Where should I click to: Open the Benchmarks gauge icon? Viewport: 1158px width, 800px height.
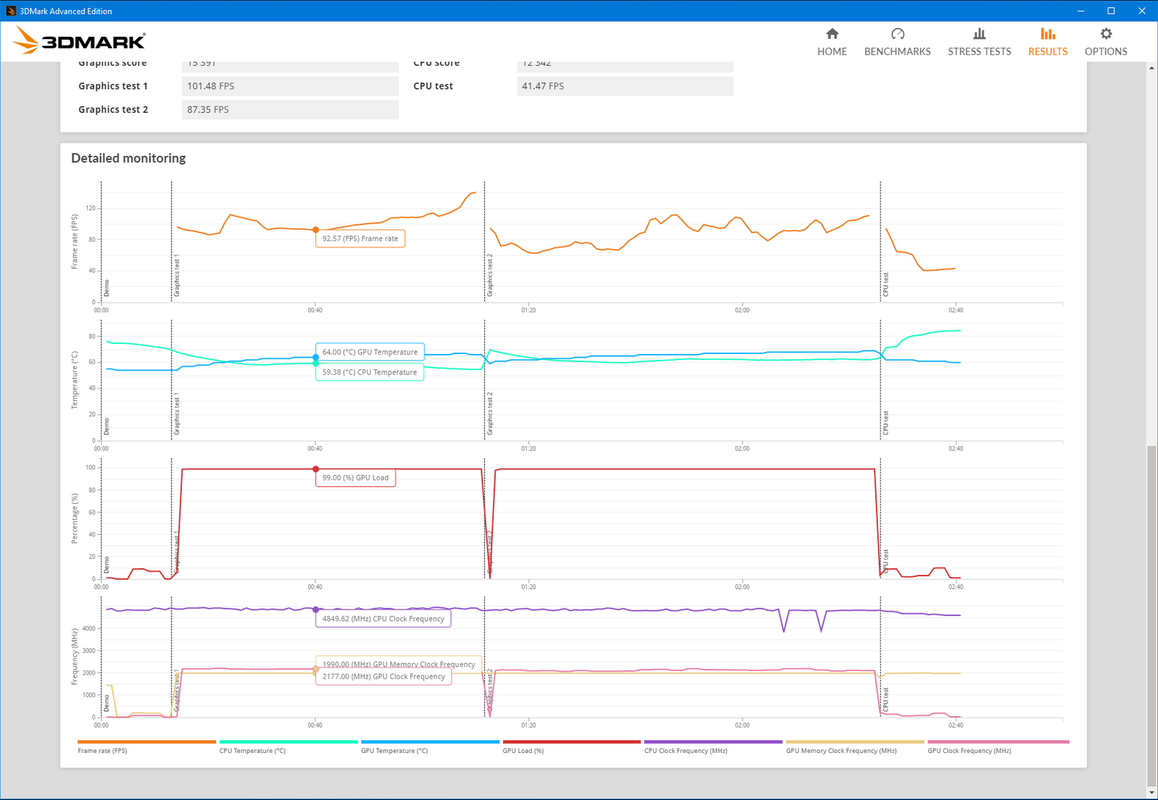[897, 34]
